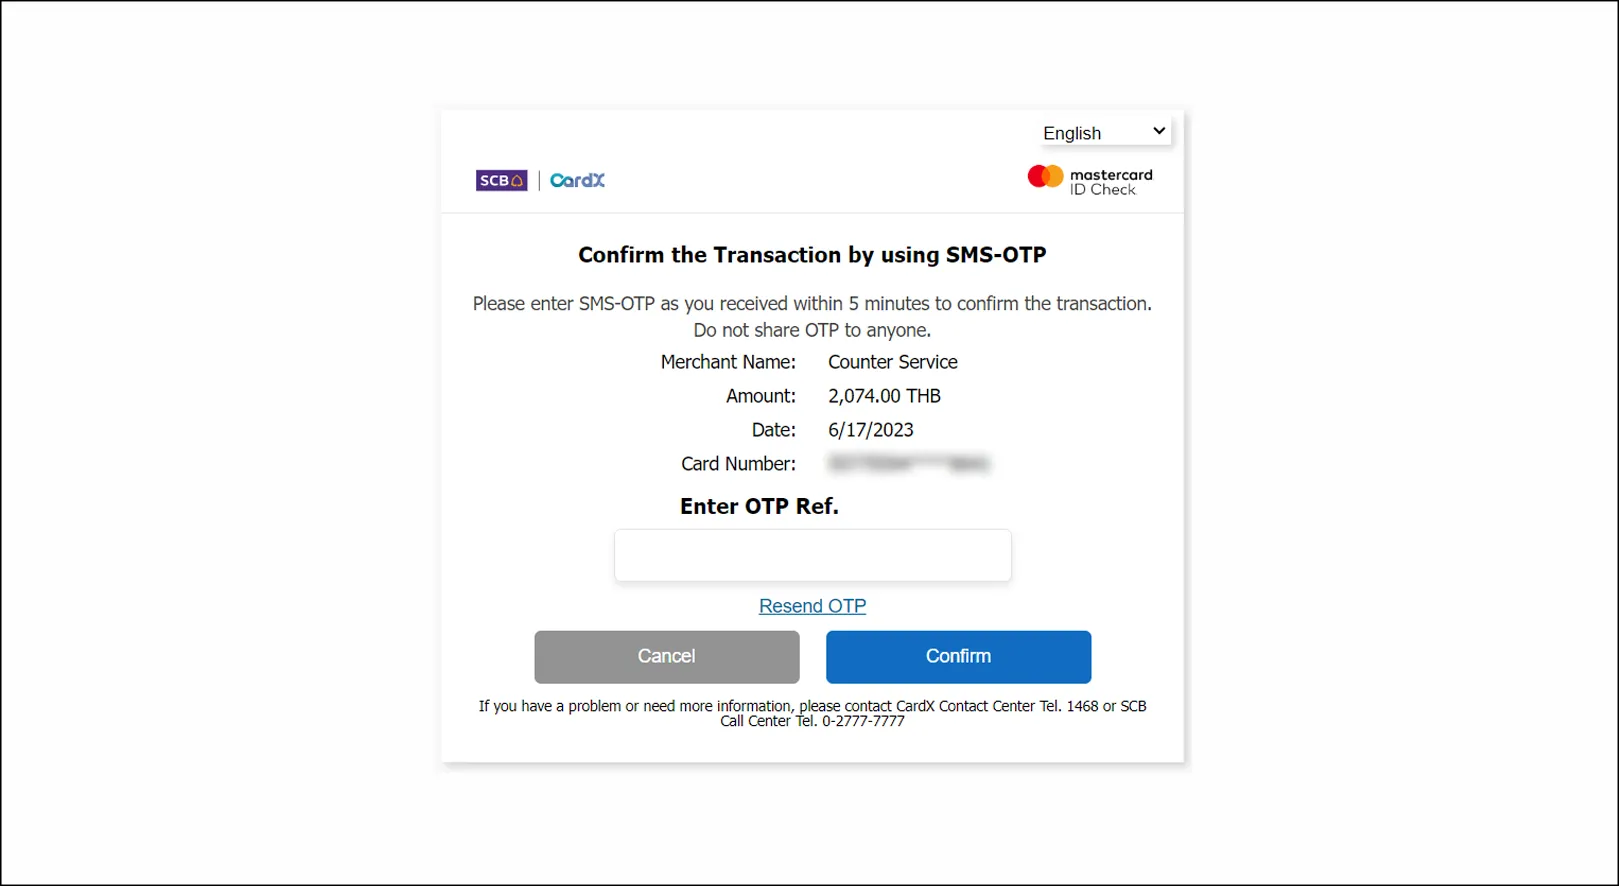
Task: Click the 6/17/2023 date value
Action: [x=870, y=430]
